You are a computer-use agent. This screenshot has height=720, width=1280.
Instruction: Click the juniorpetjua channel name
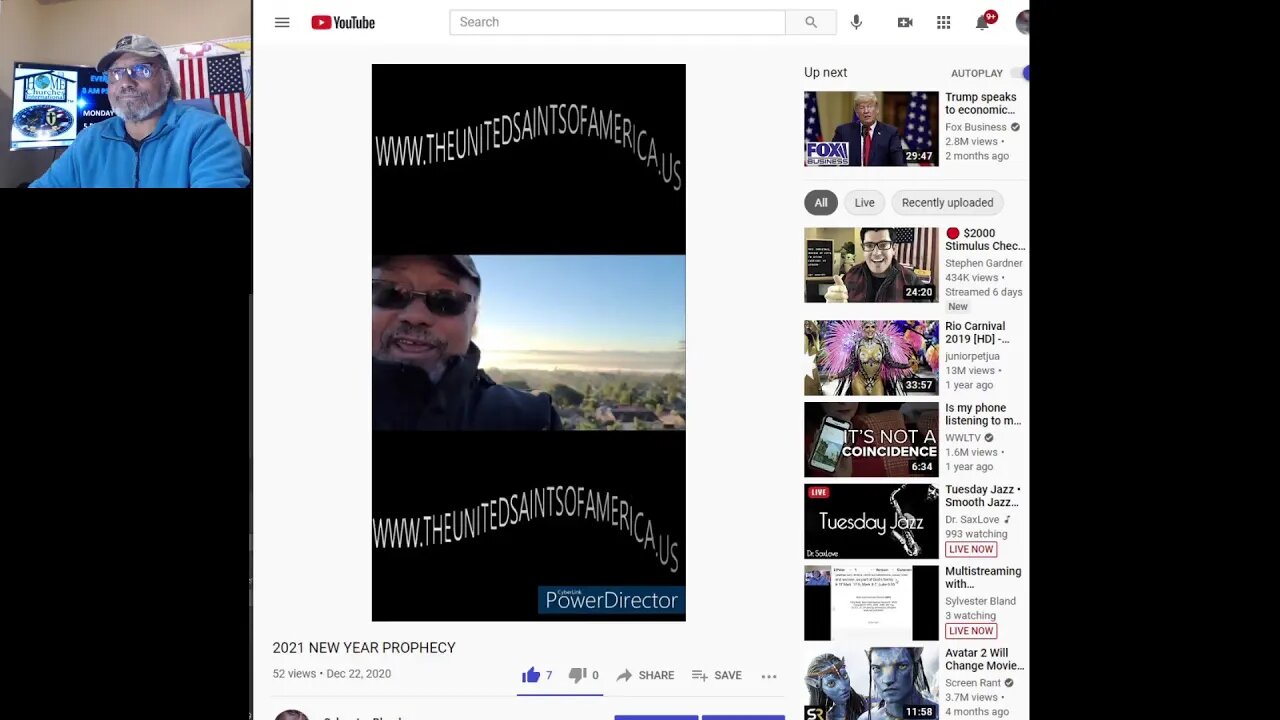(972, 356)
